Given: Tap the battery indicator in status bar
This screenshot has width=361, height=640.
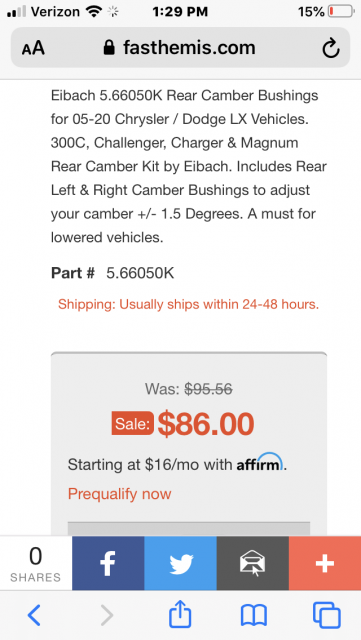Looking at the screenshot, I should 341,11.
